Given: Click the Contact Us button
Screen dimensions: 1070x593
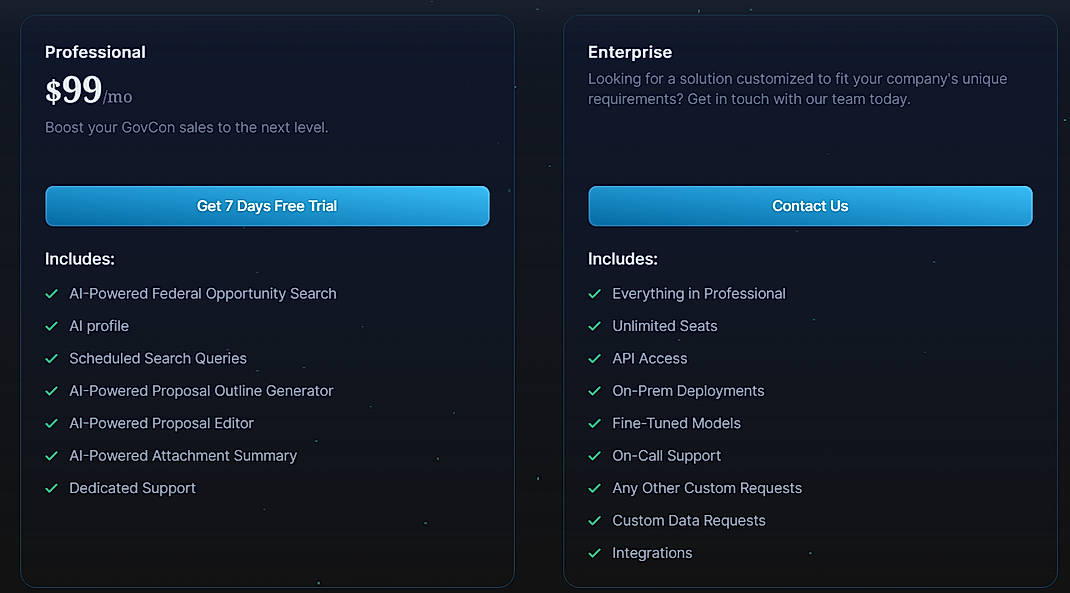Looking at the screenshot, I should pos(810,206).
